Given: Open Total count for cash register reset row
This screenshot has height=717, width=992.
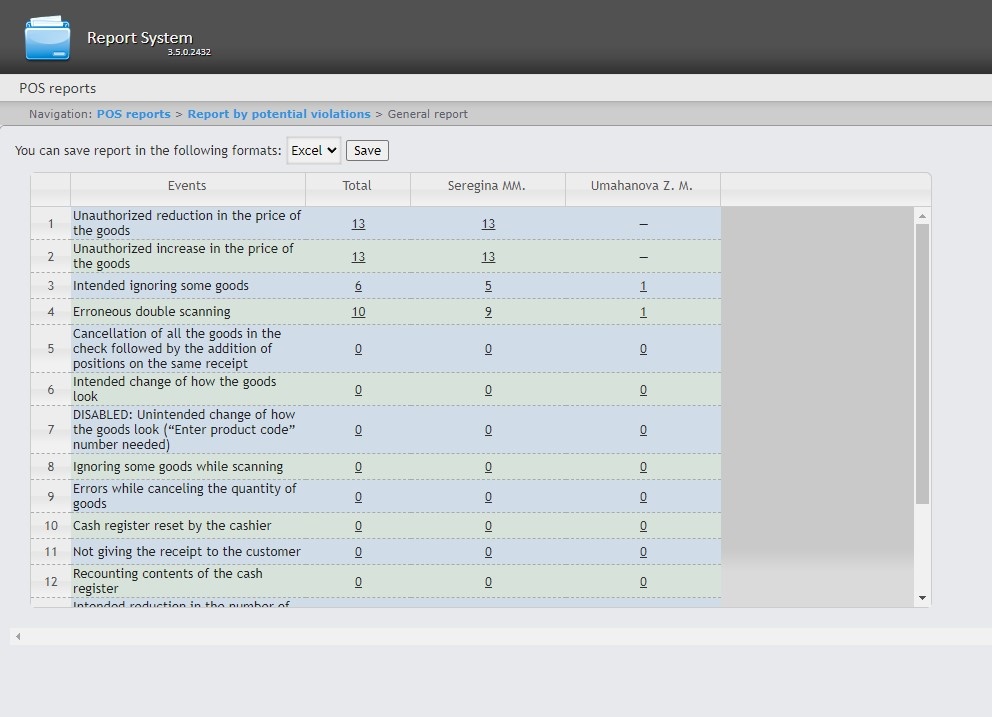Looking at the screenshot, I should 358,526.
